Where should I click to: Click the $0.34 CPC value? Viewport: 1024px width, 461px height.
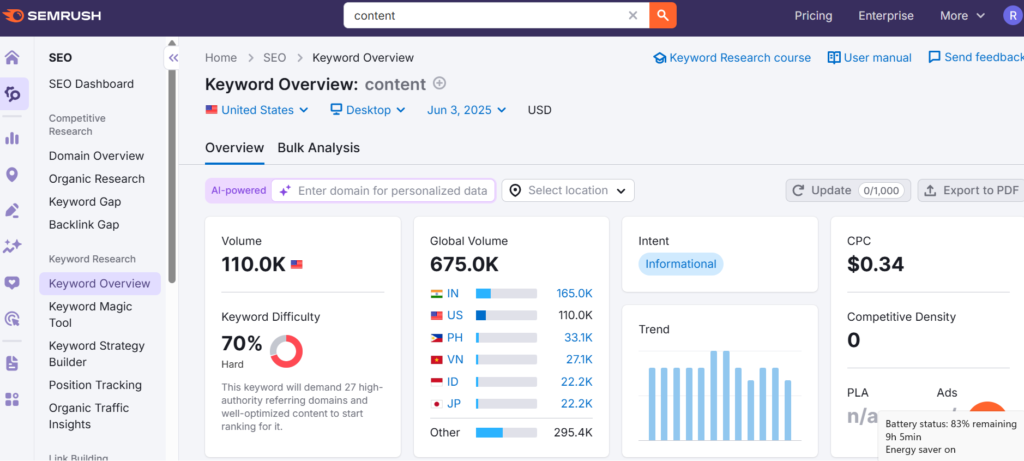[876, 264]
